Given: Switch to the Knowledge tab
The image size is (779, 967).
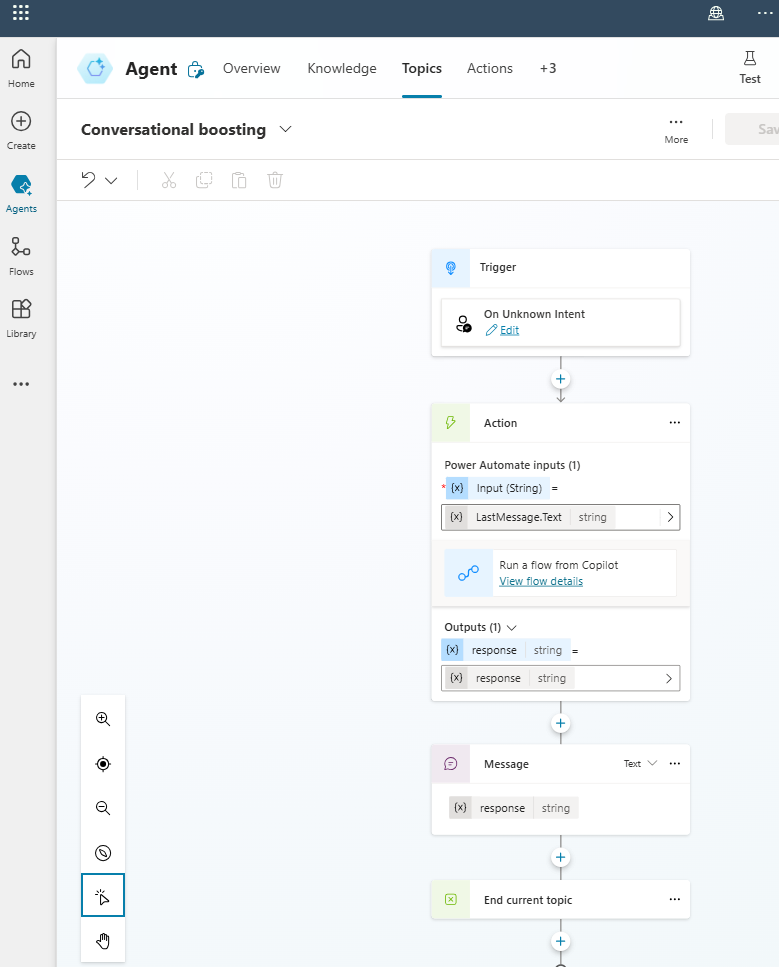Looking at the screenshot, I should point(342,68).
